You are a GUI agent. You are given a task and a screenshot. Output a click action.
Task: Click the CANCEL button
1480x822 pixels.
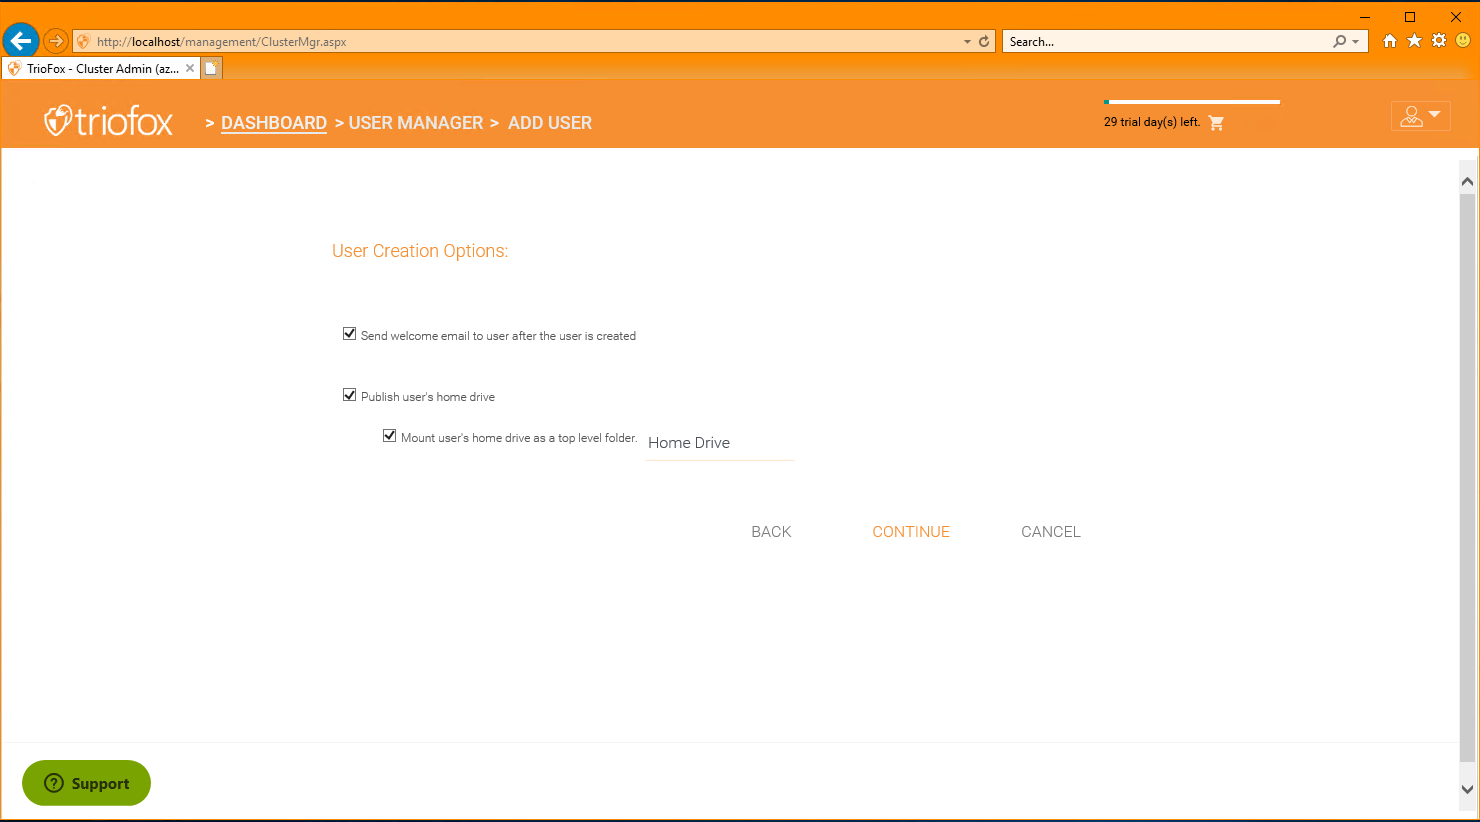click(x=1051, y=532)
